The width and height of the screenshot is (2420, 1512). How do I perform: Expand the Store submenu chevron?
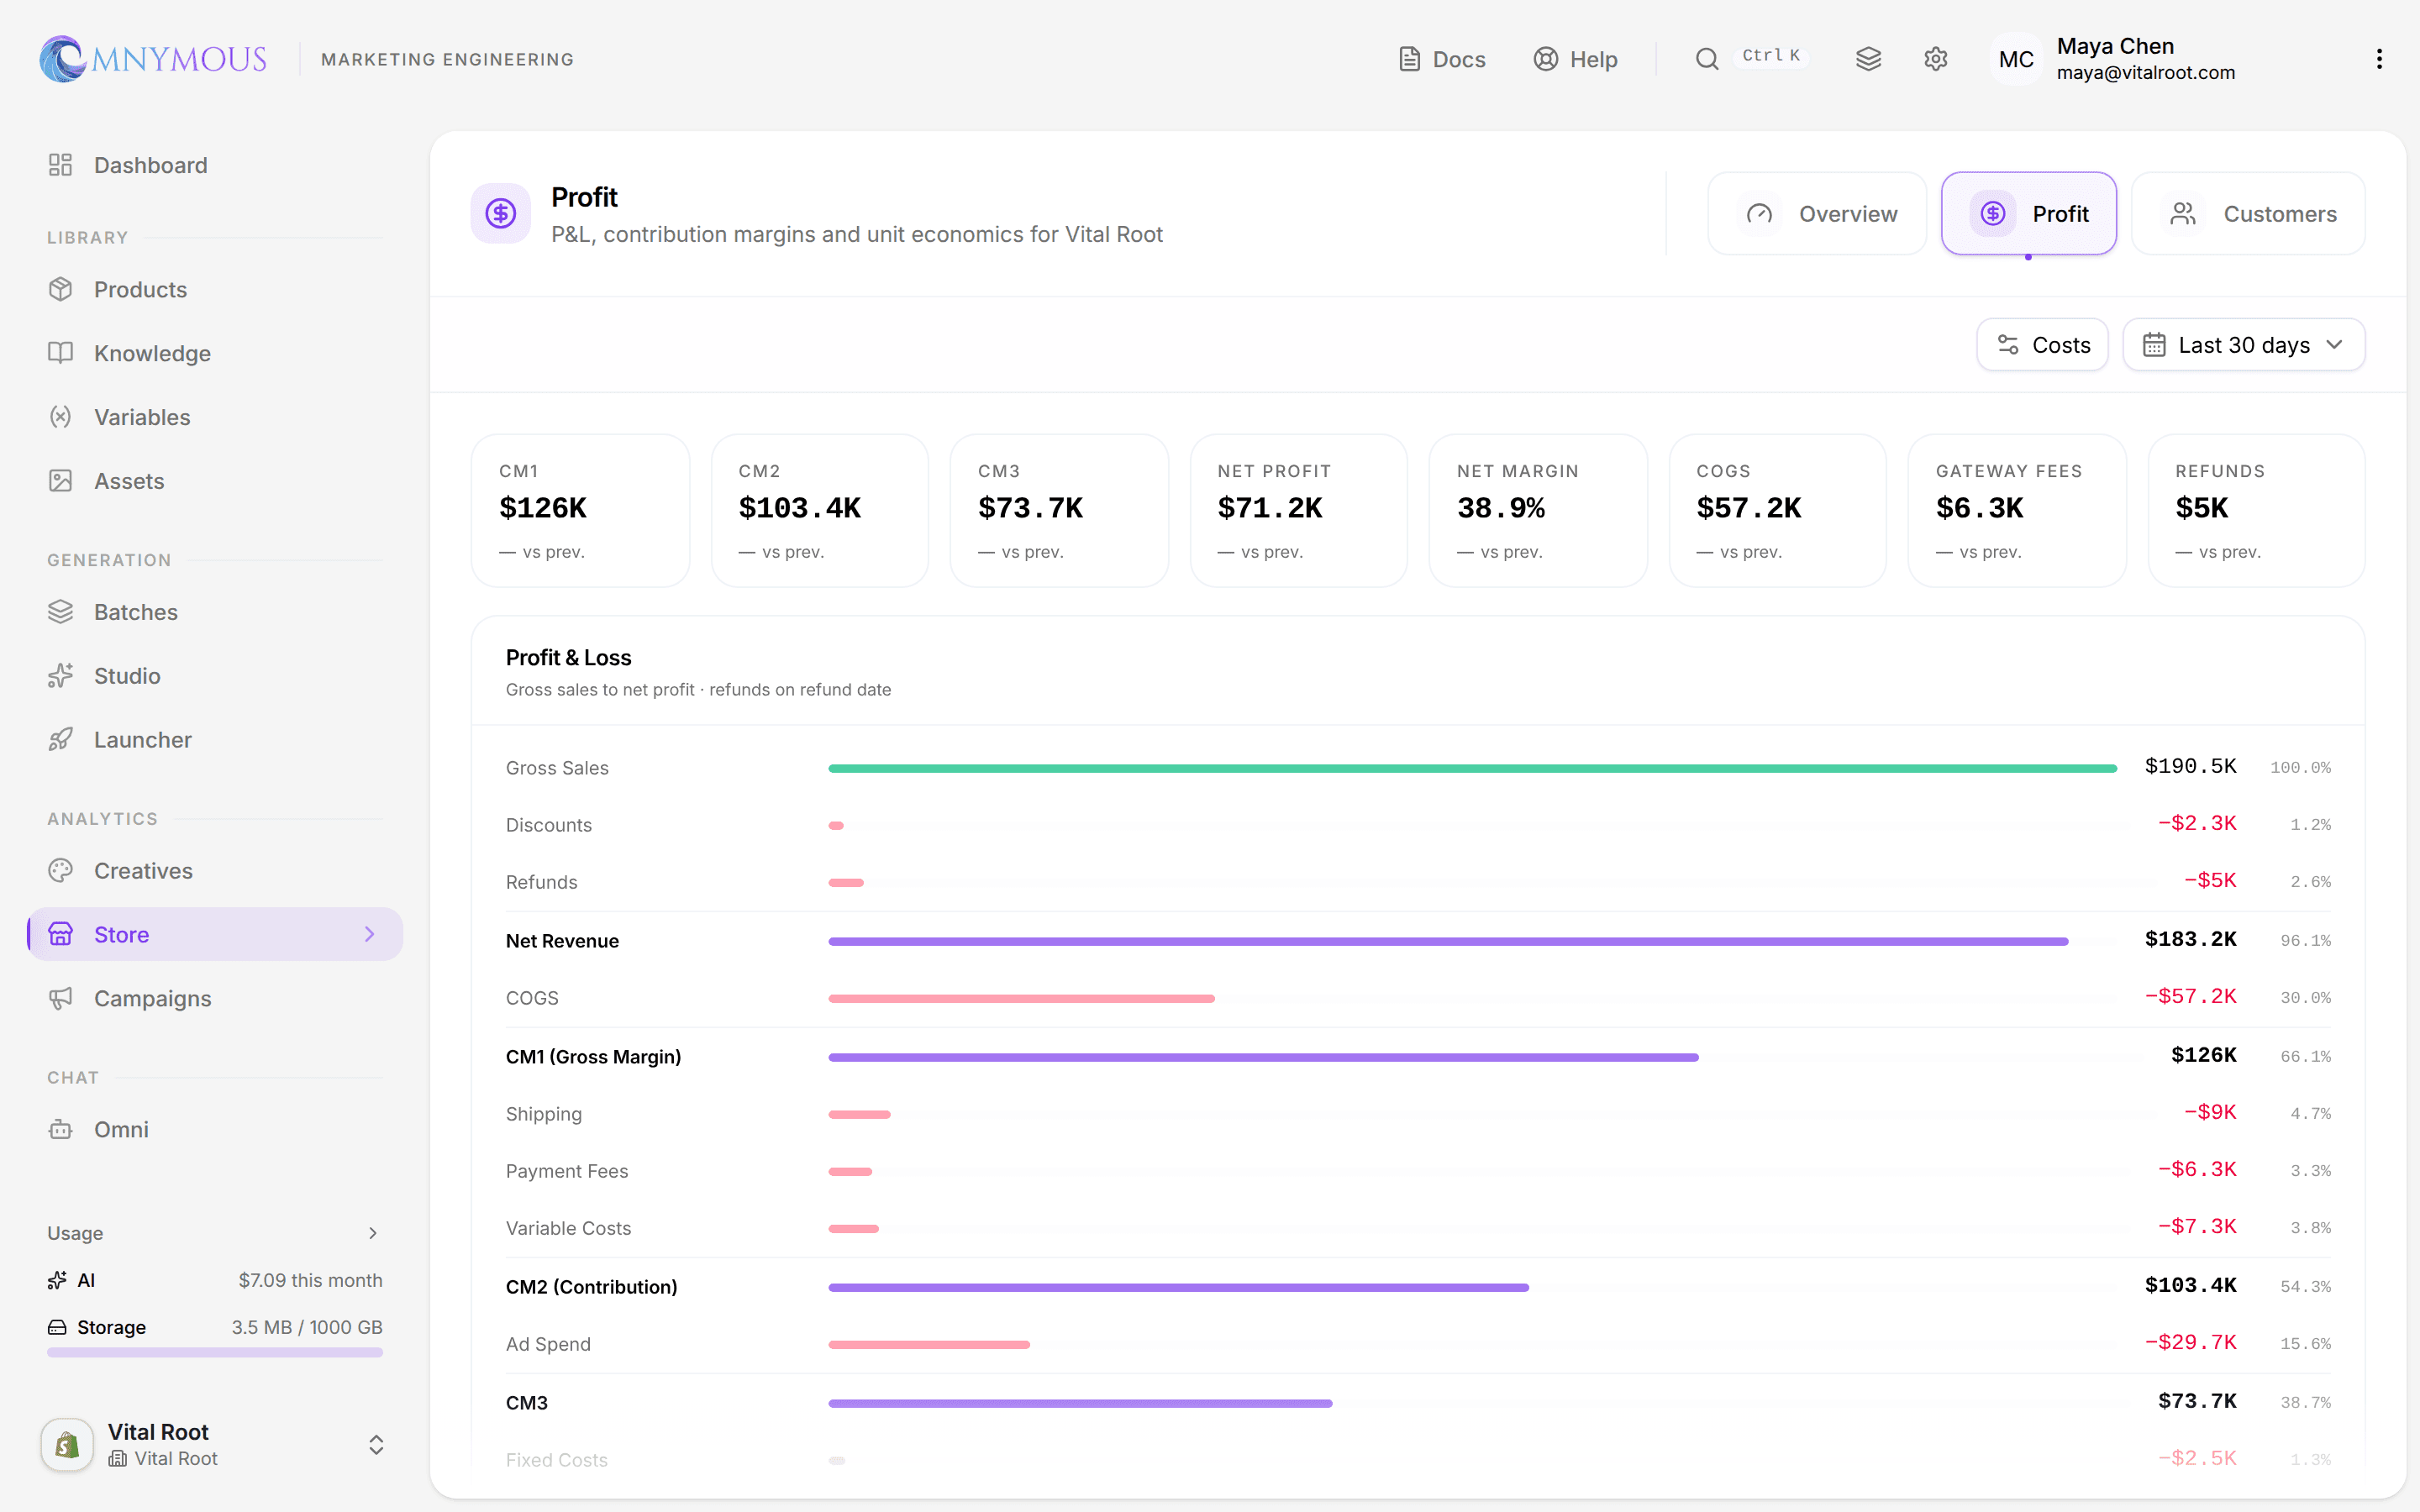coord(370,934)
